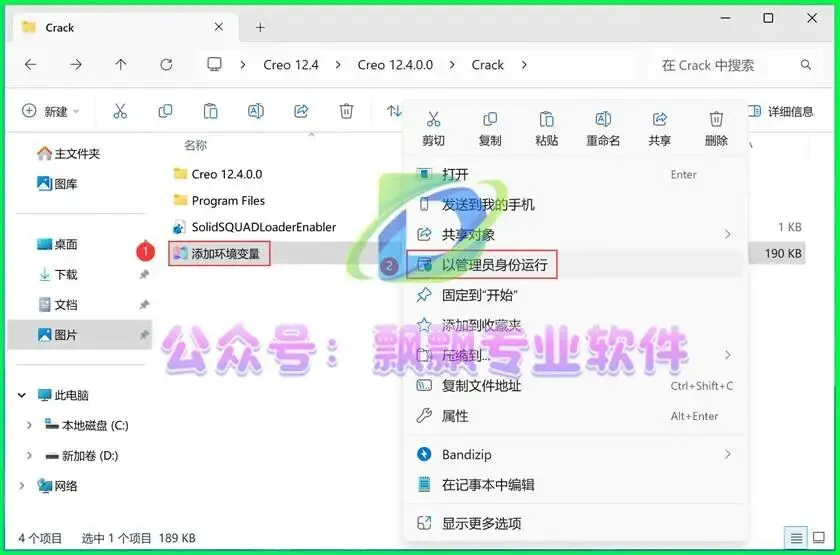
Task: Choose 添加到收藏夹
Action: (575, 325)
